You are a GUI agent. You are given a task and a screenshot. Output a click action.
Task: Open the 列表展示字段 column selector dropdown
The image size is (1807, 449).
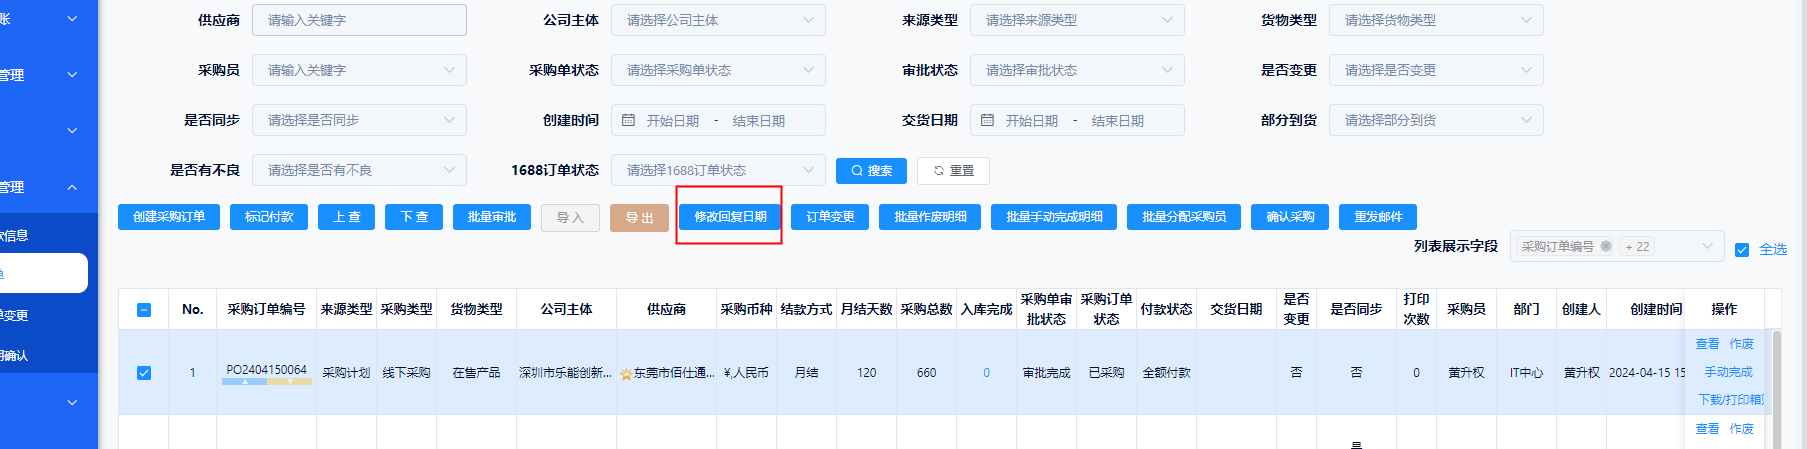(1706, 246)
